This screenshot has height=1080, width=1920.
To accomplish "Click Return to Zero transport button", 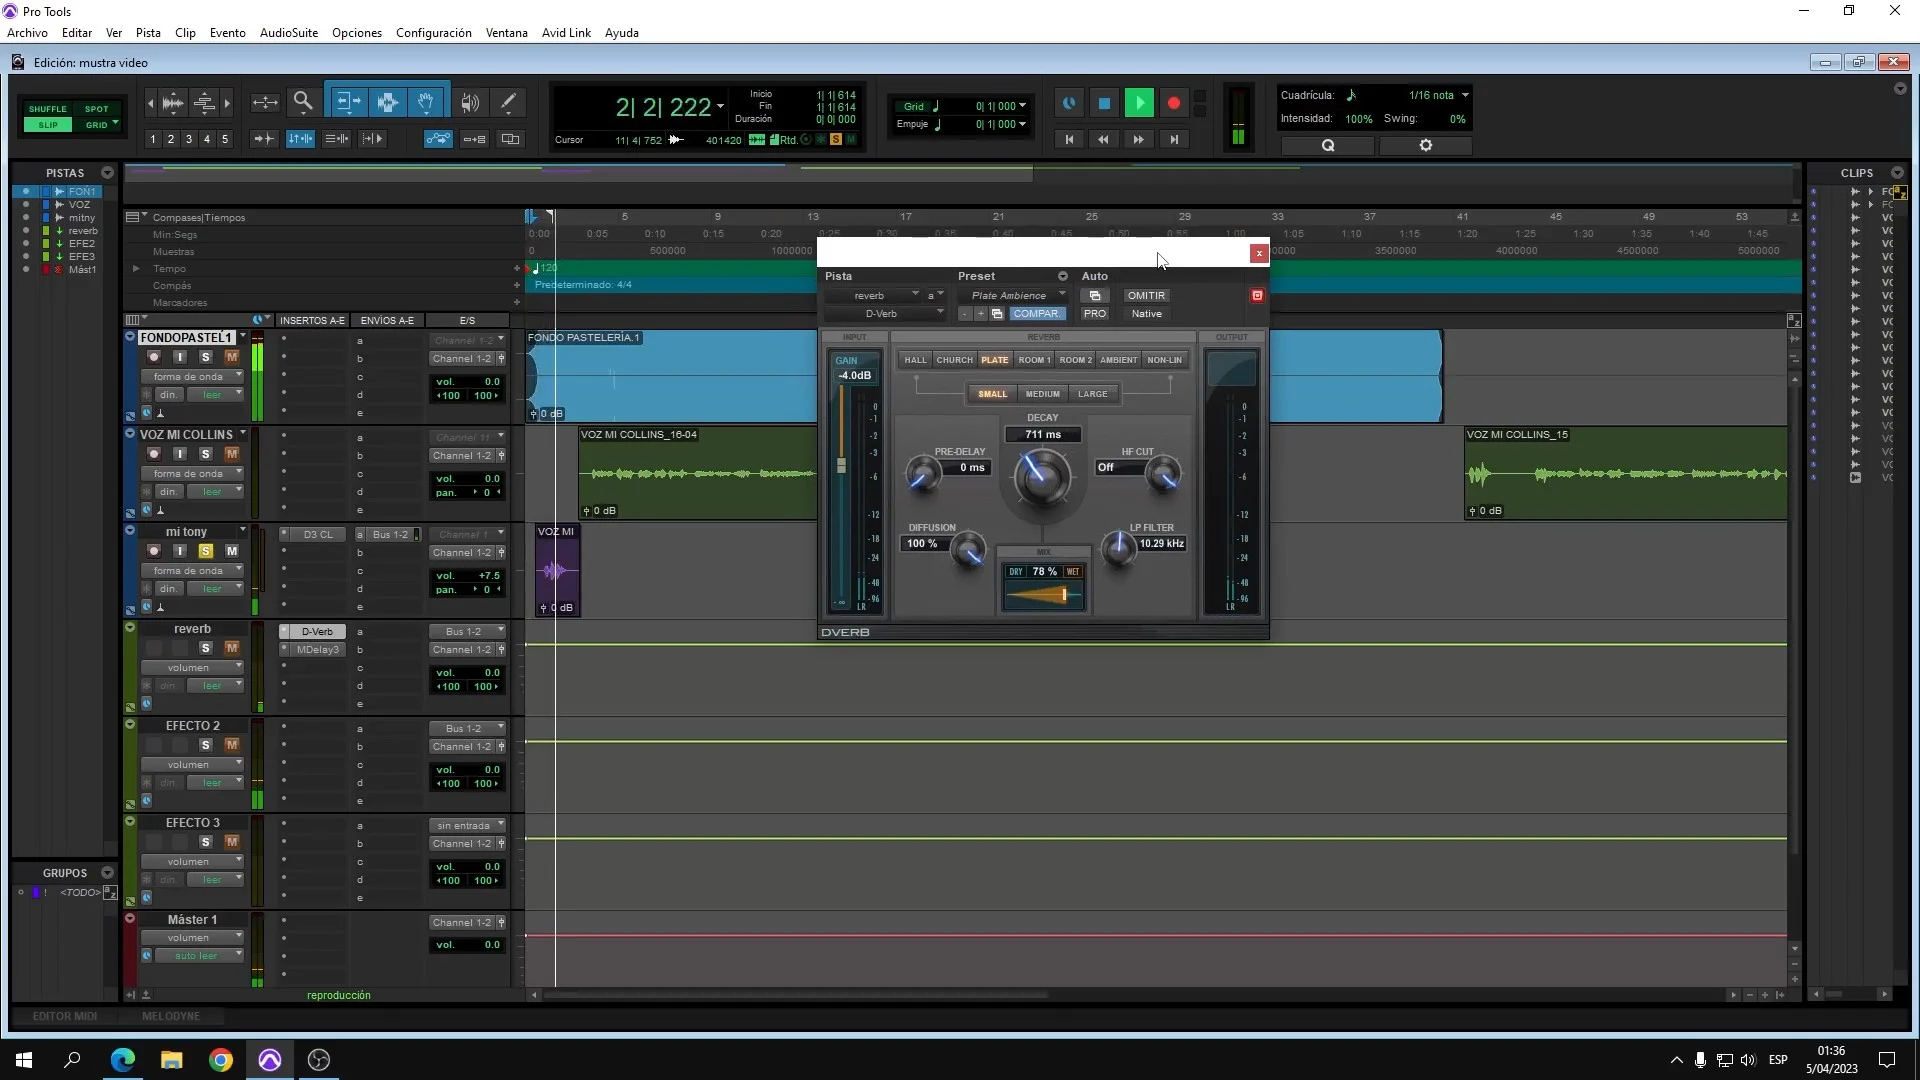I will (x=1069, y=139).
